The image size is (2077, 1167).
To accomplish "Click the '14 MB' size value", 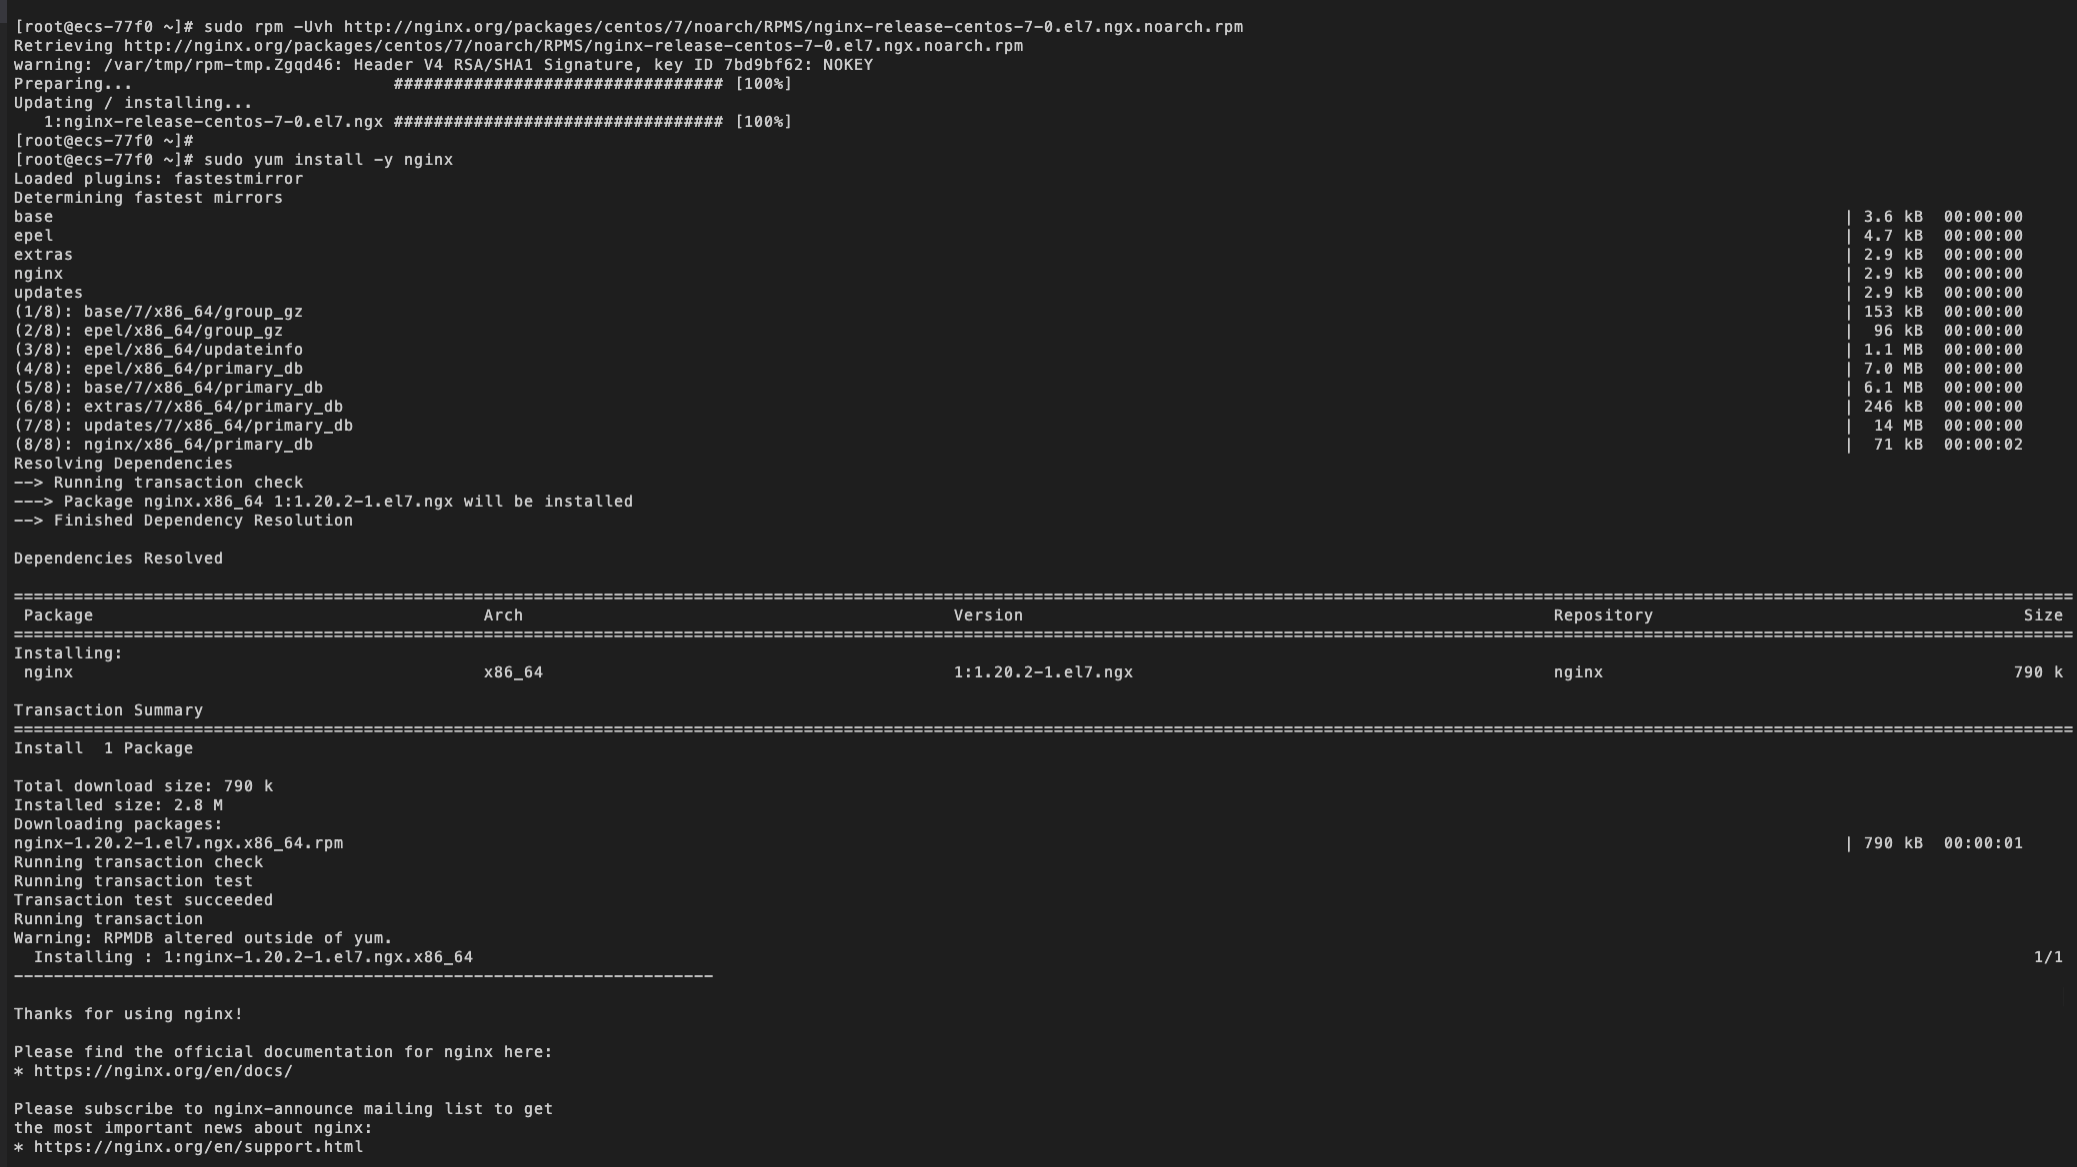I will click(1898, 426).
